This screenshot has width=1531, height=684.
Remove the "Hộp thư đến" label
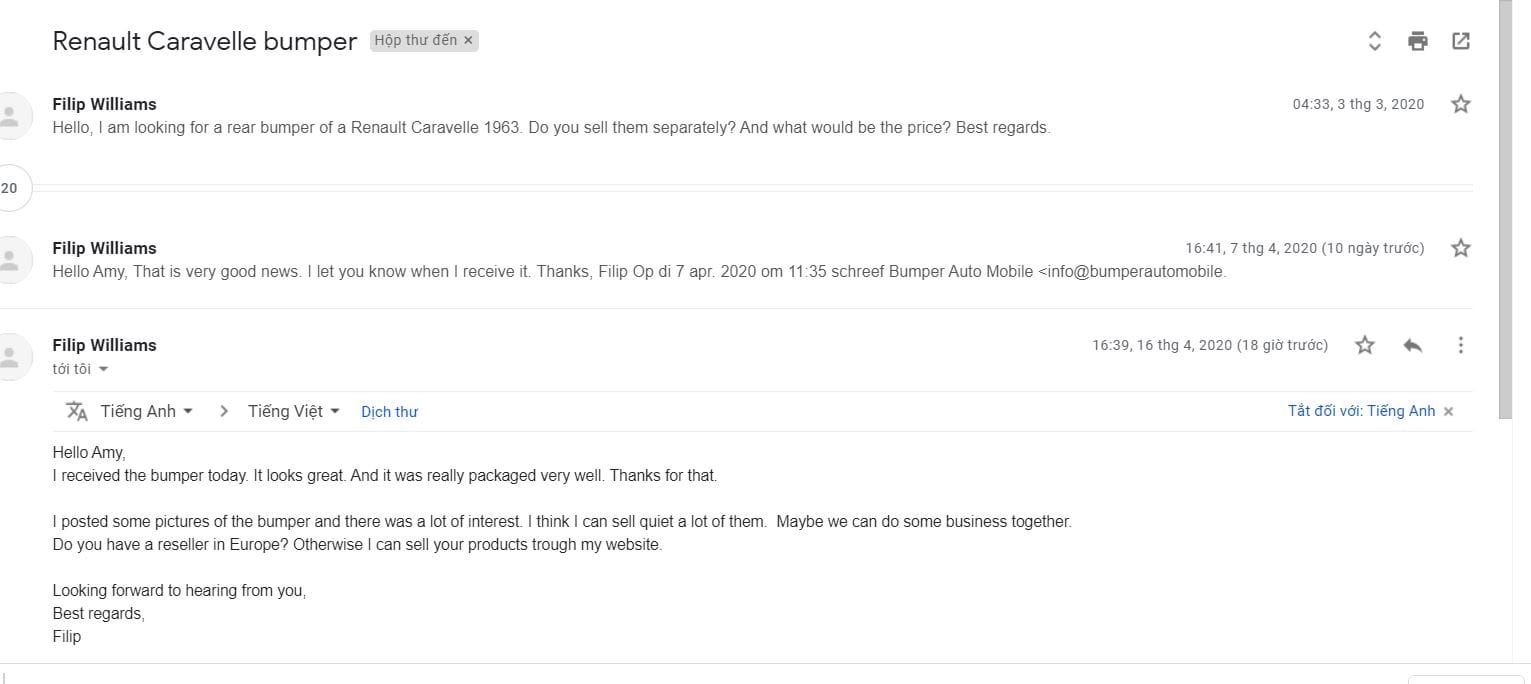[468, 41]
